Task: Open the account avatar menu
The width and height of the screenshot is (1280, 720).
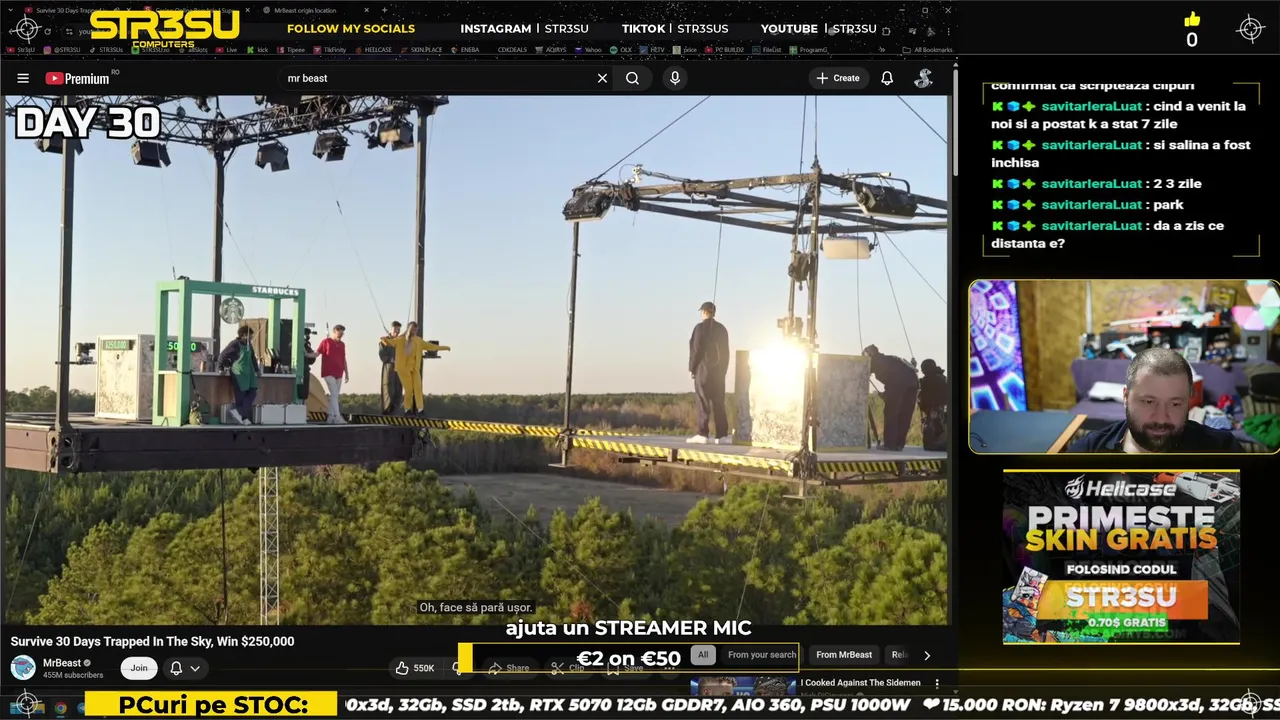Action: [924, 78]
